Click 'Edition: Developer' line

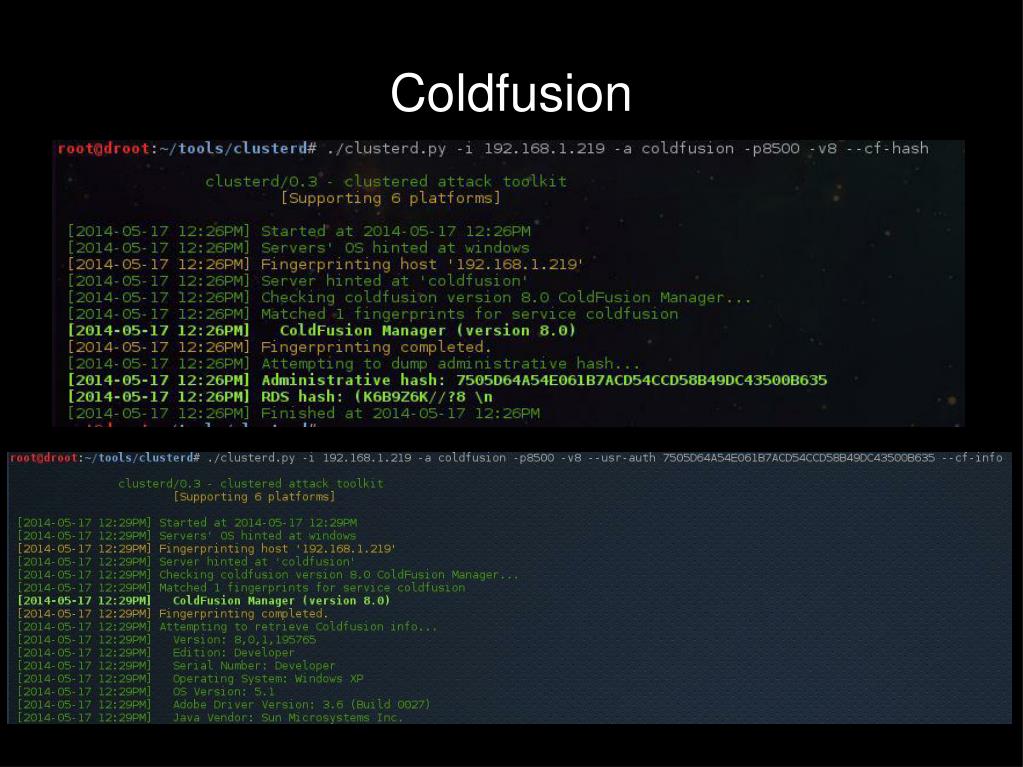[x=234, y=653]
